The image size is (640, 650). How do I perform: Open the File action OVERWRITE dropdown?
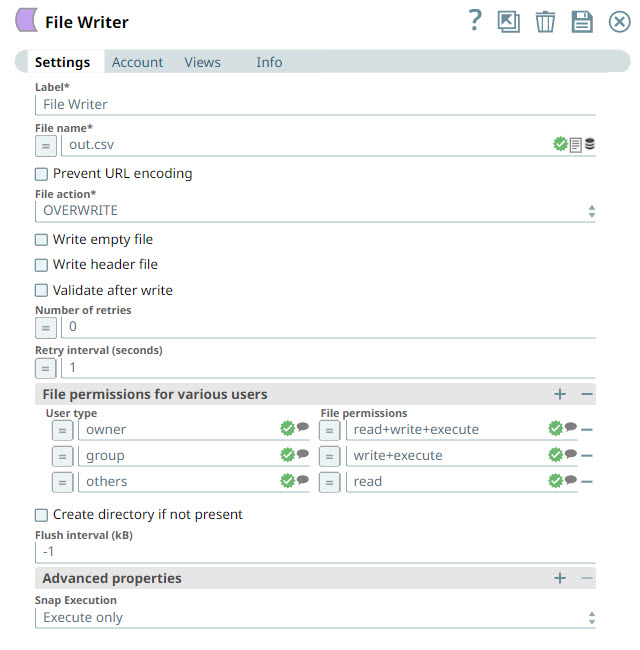315,211
